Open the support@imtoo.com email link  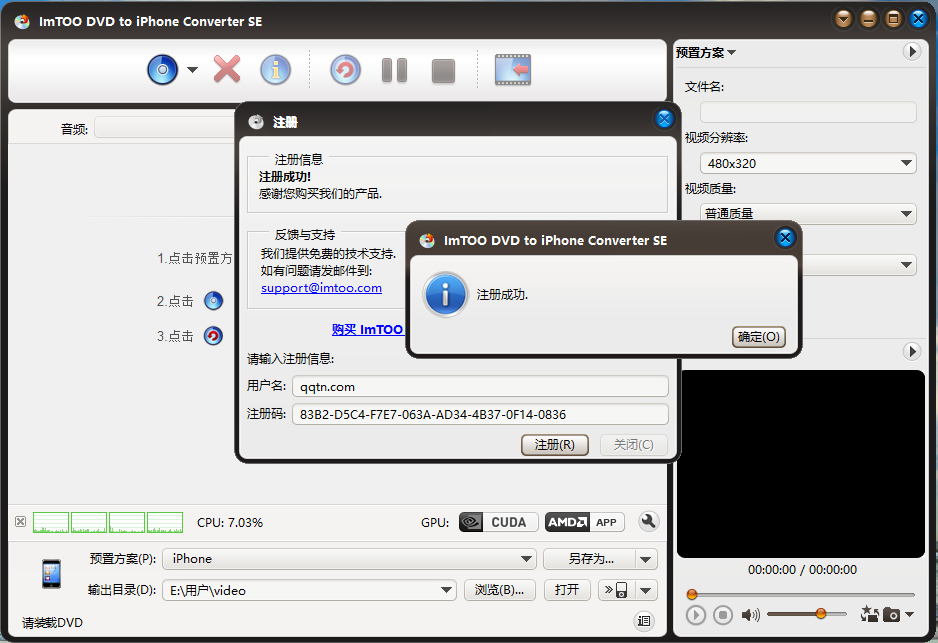pos(321,288)
